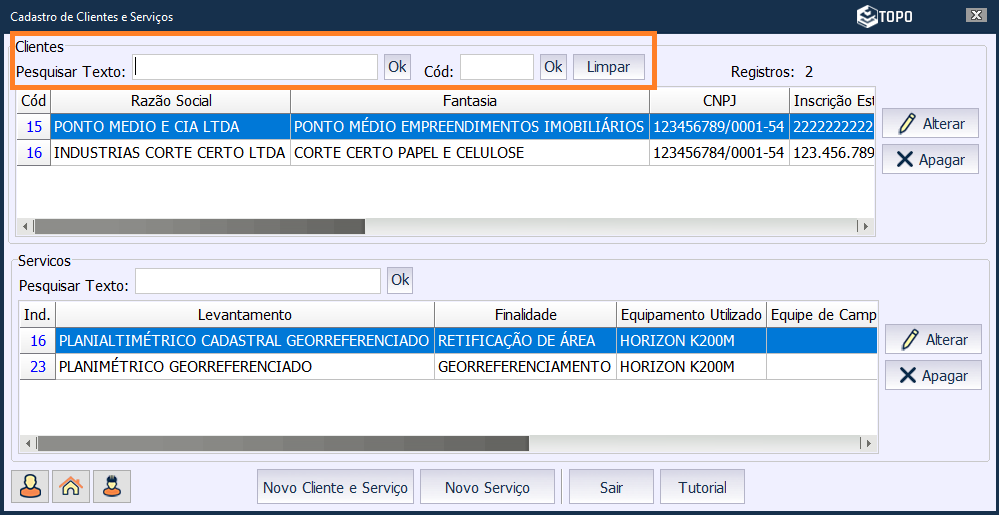Focus the Clientes Pesquisar Texto field
Image resolution: width=999 pixels, height=515 pixels.
pyautogui.click(x=255, y=67)
